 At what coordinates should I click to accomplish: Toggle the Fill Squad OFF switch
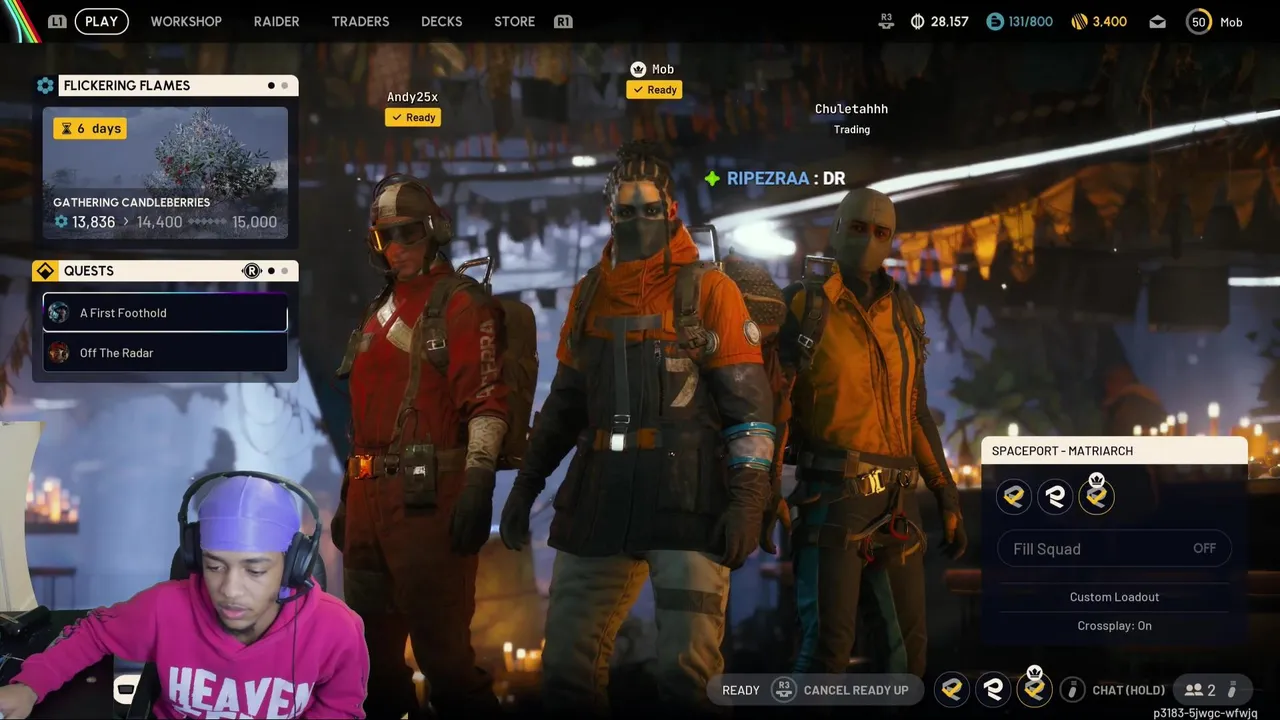click(x=1114, y=549)
